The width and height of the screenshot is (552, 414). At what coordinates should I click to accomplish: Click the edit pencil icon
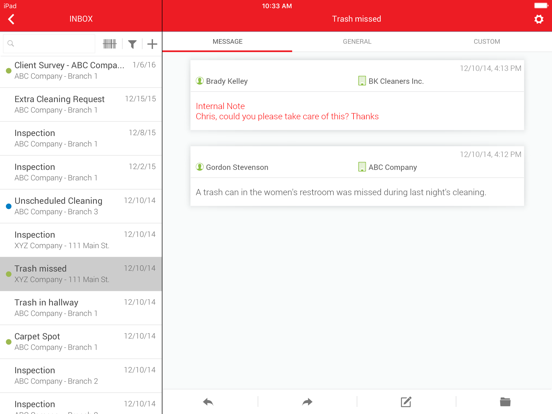point(406,402)
